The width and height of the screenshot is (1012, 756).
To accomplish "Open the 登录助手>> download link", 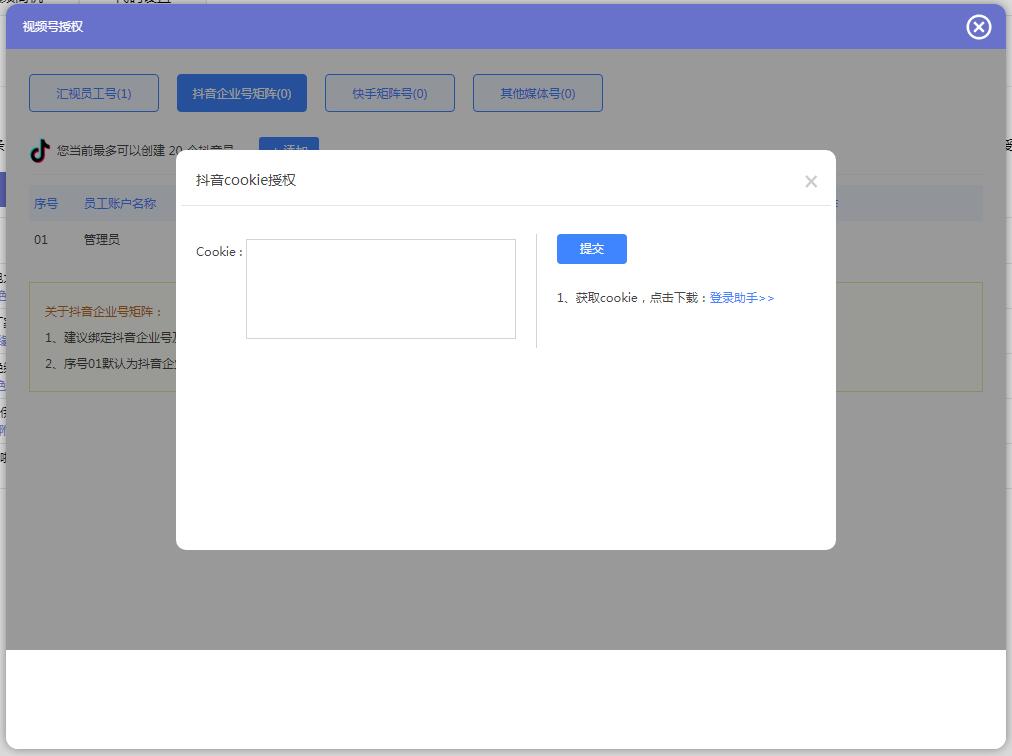I will click(x=742, y=298).
